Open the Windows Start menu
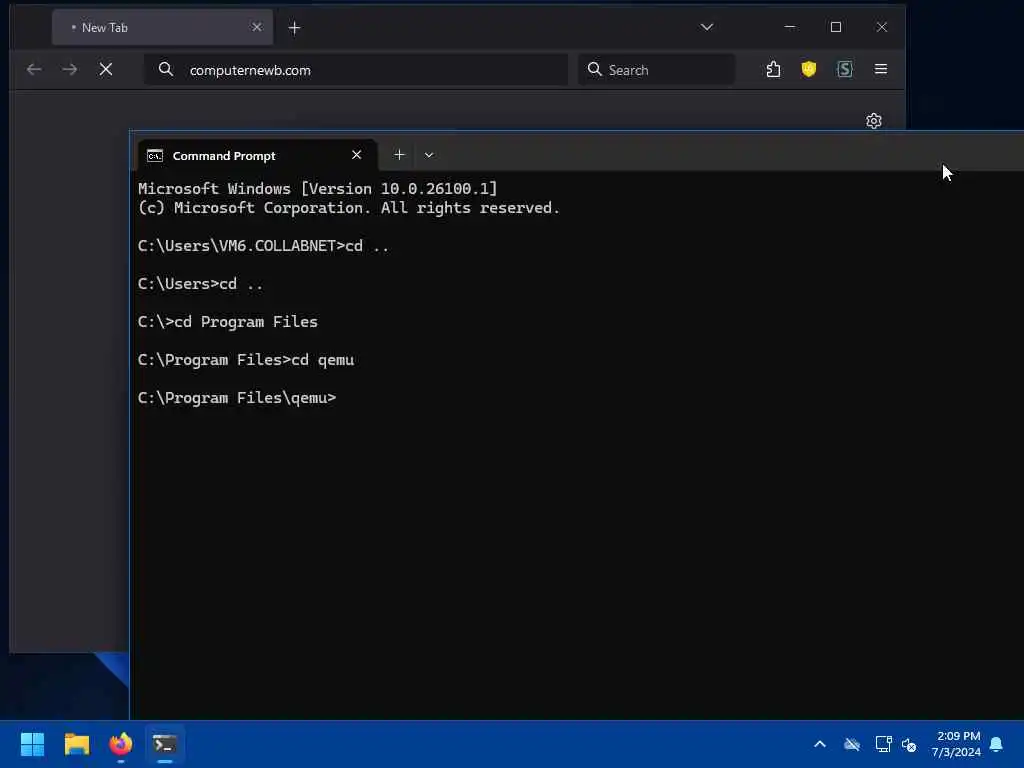The height and width of the screenshot is (768, 1024). pyautogui.click(x=32, y=744)
